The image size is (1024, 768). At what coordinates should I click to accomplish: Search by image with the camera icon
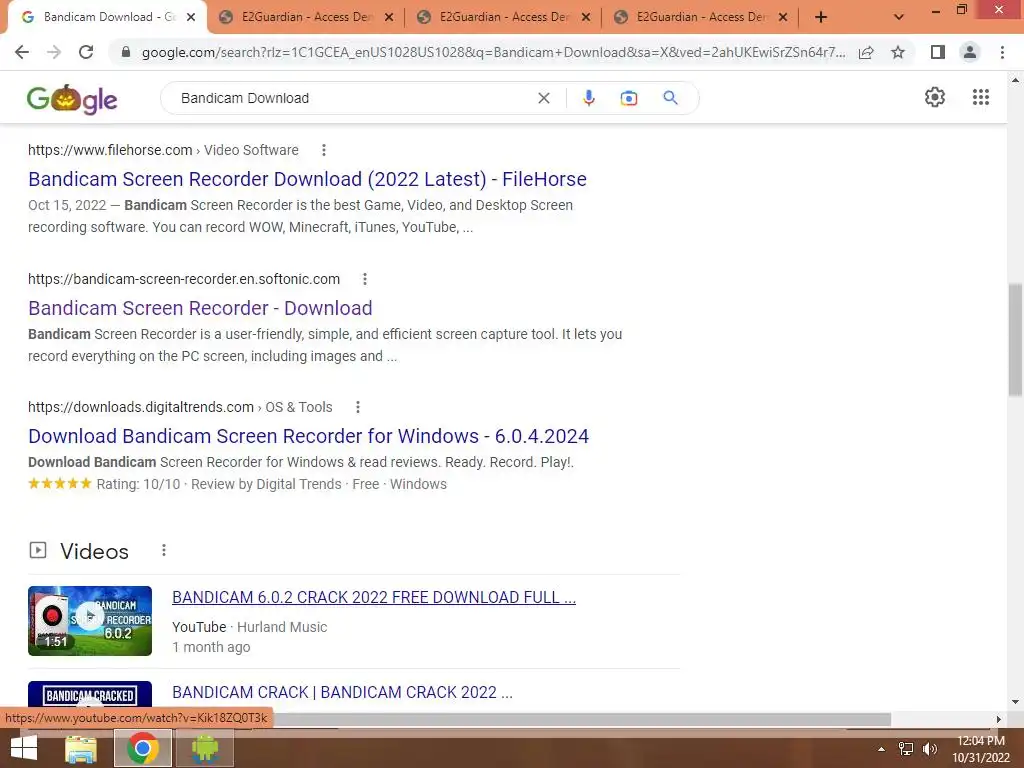(629, 98)
